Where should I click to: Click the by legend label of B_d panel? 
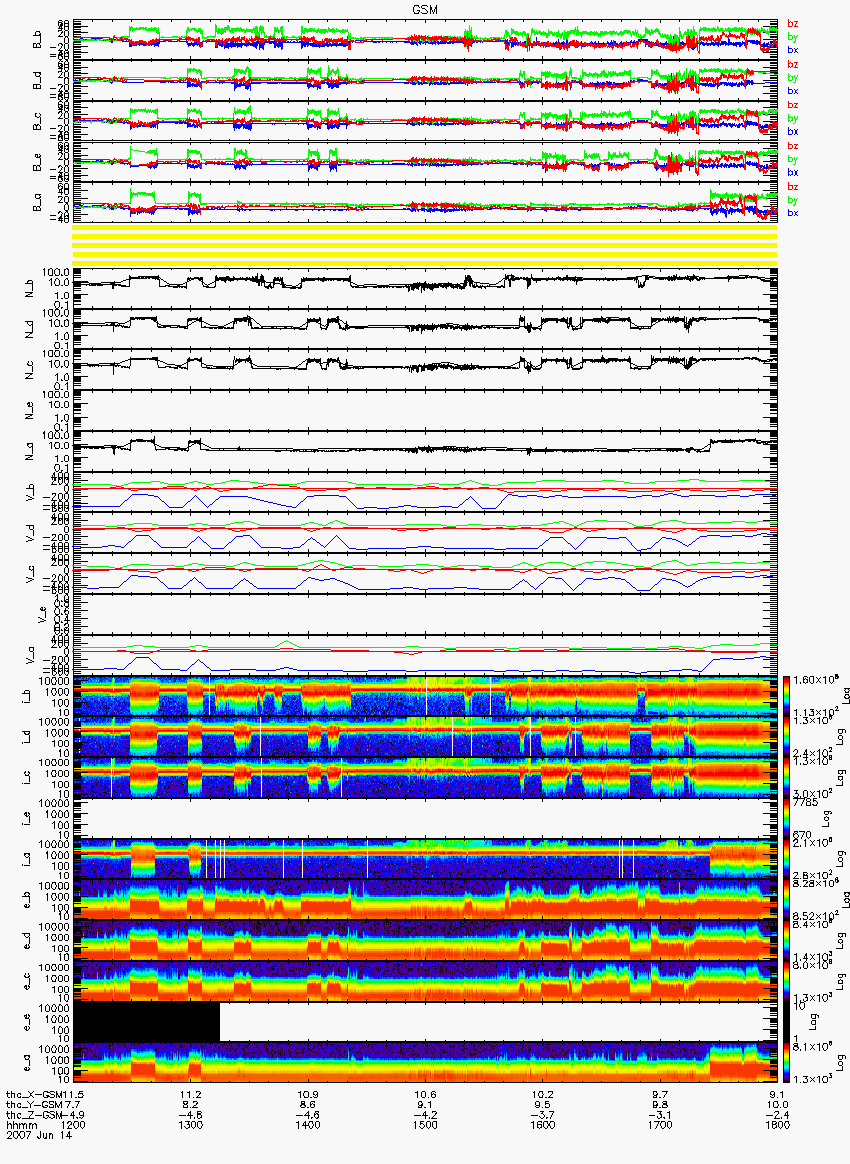pos(793,78)
